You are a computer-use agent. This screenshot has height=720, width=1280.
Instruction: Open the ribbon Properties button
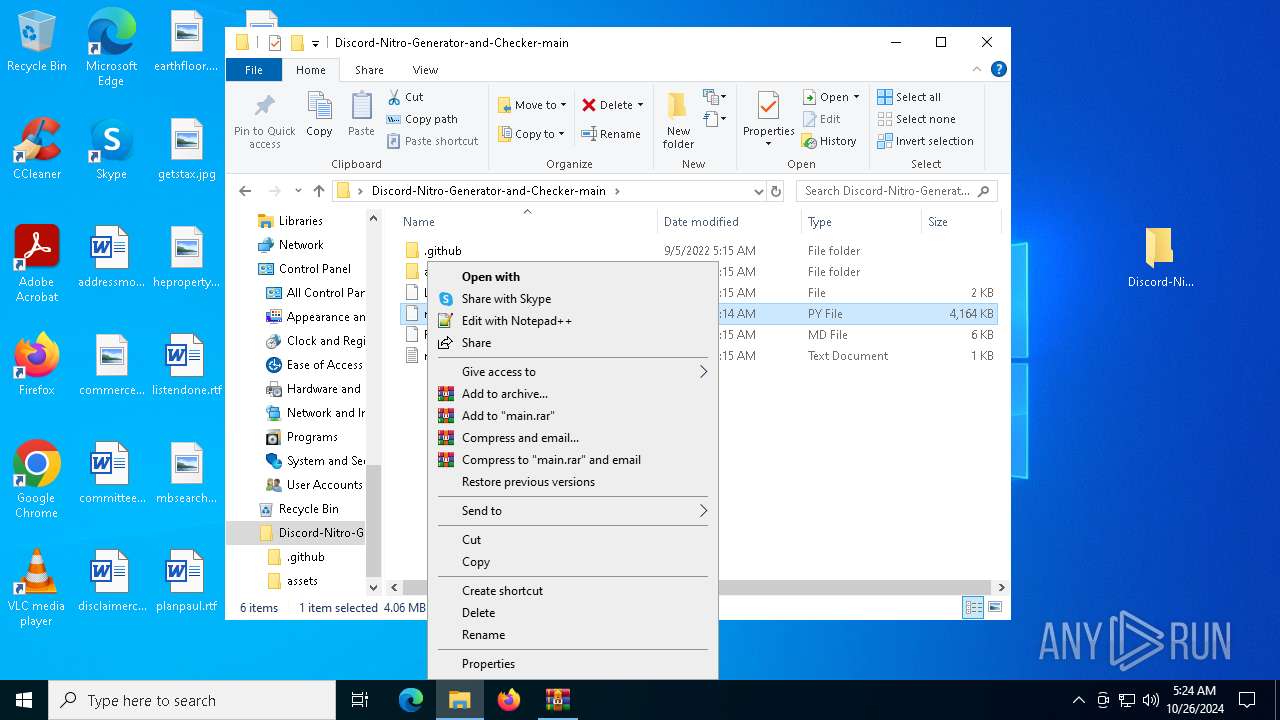(768, 119)
